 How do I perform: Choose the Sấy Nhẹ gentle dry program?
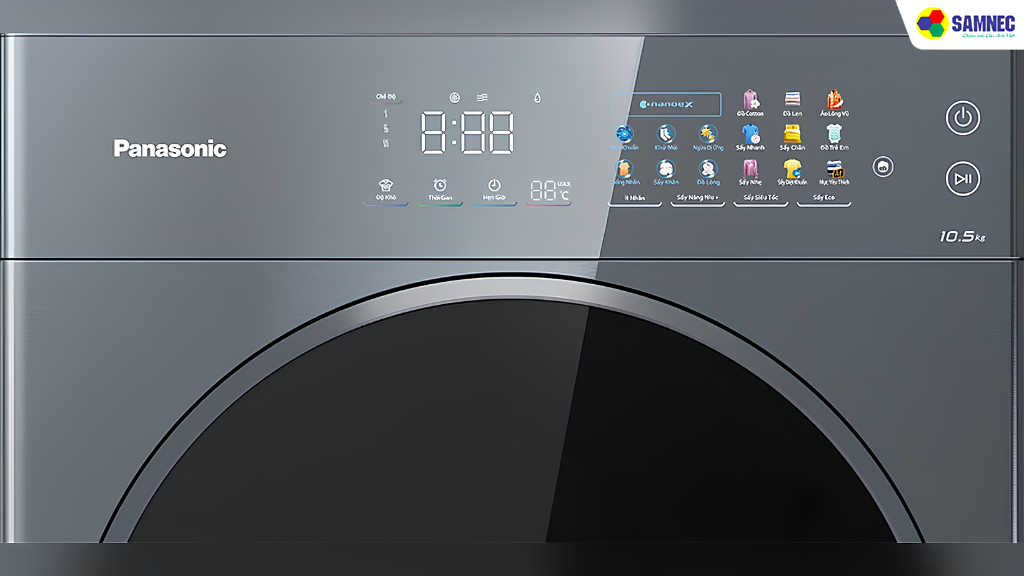click(x=750, y=172)
